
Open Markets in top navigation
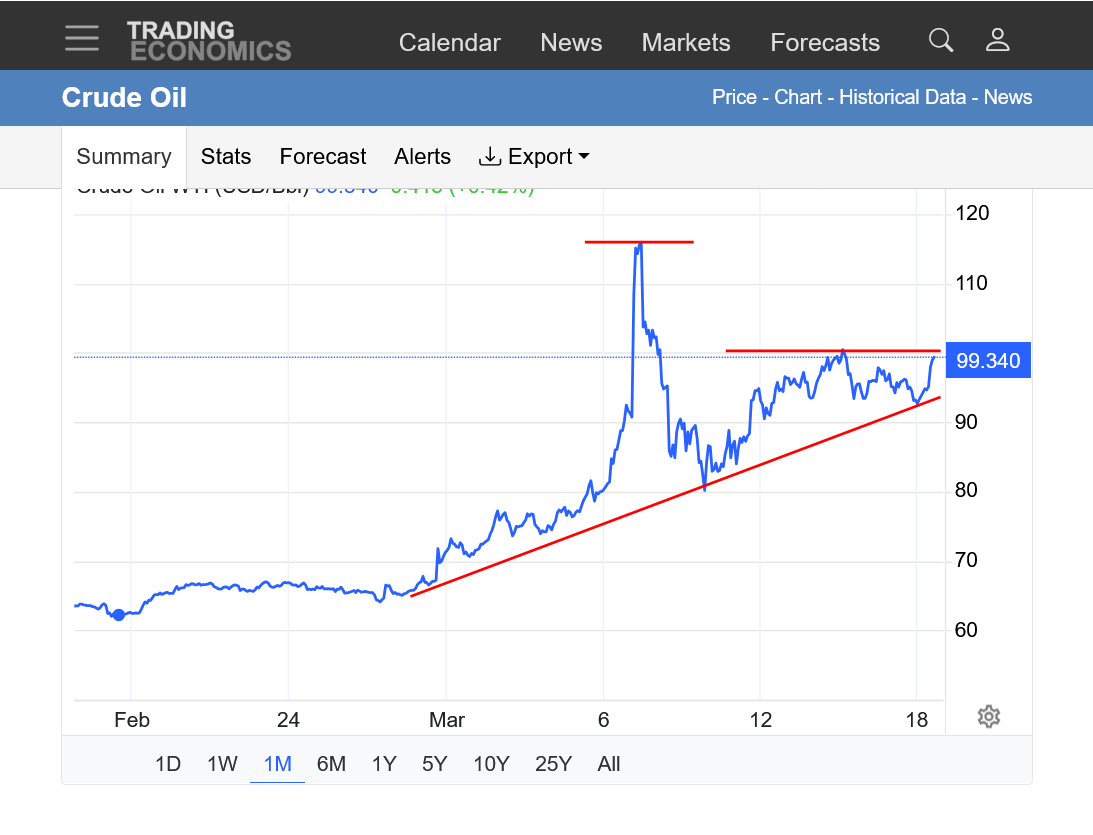[x=685, y=43]
